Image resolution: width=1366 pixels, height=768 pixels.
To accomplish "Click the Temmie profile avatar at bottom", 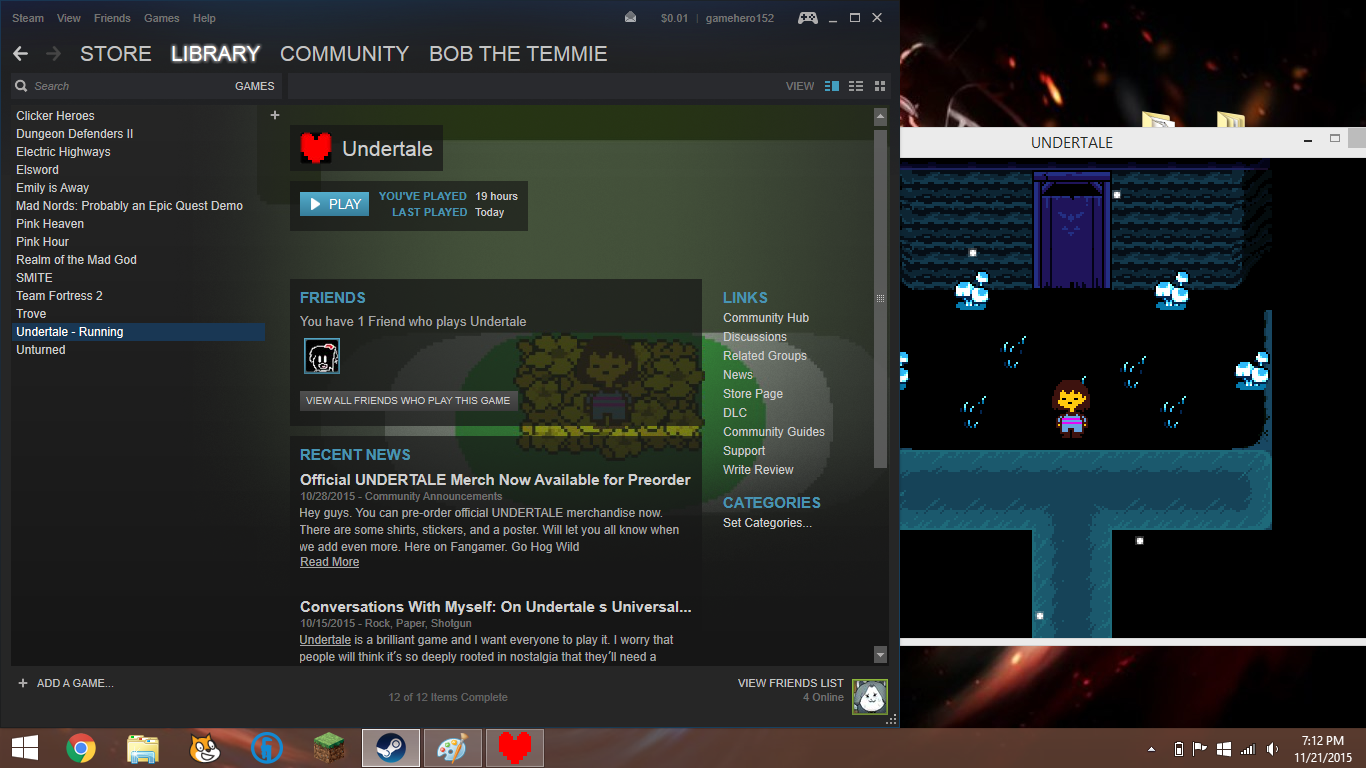I will 870,697.
